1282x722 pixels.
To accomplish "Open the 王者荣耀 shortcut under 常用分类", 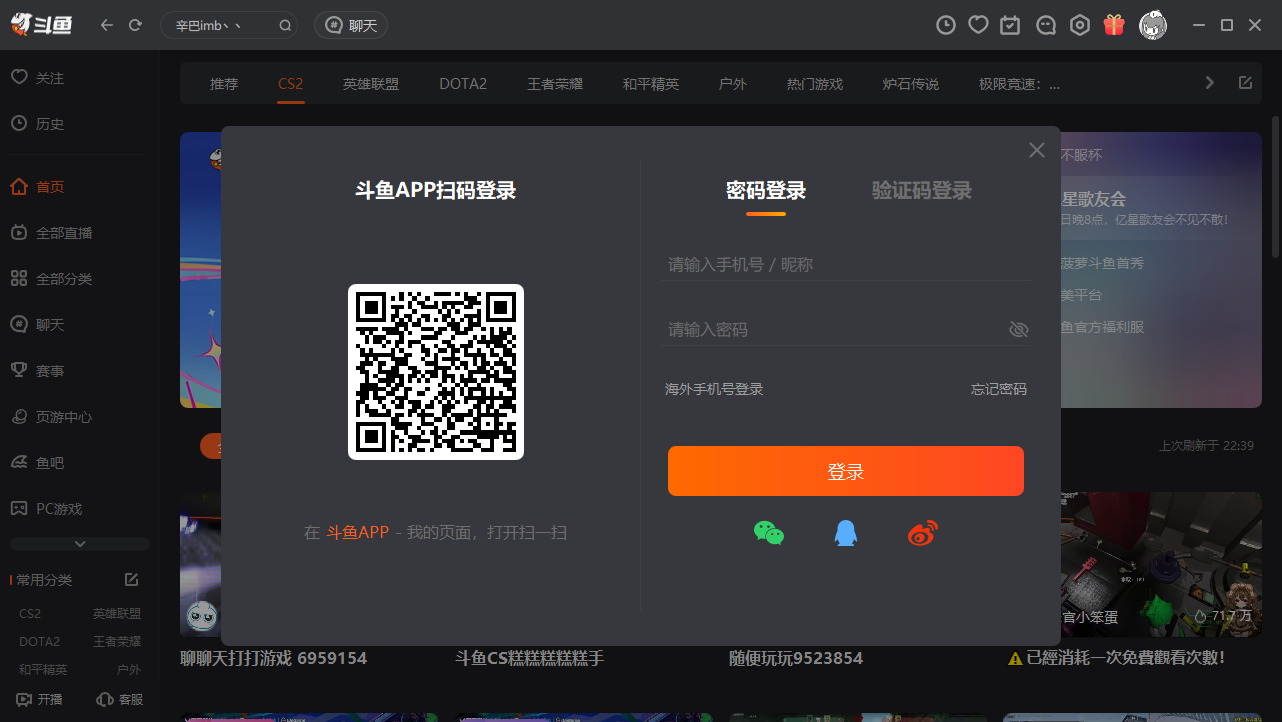I will click(x=117, y=641).
